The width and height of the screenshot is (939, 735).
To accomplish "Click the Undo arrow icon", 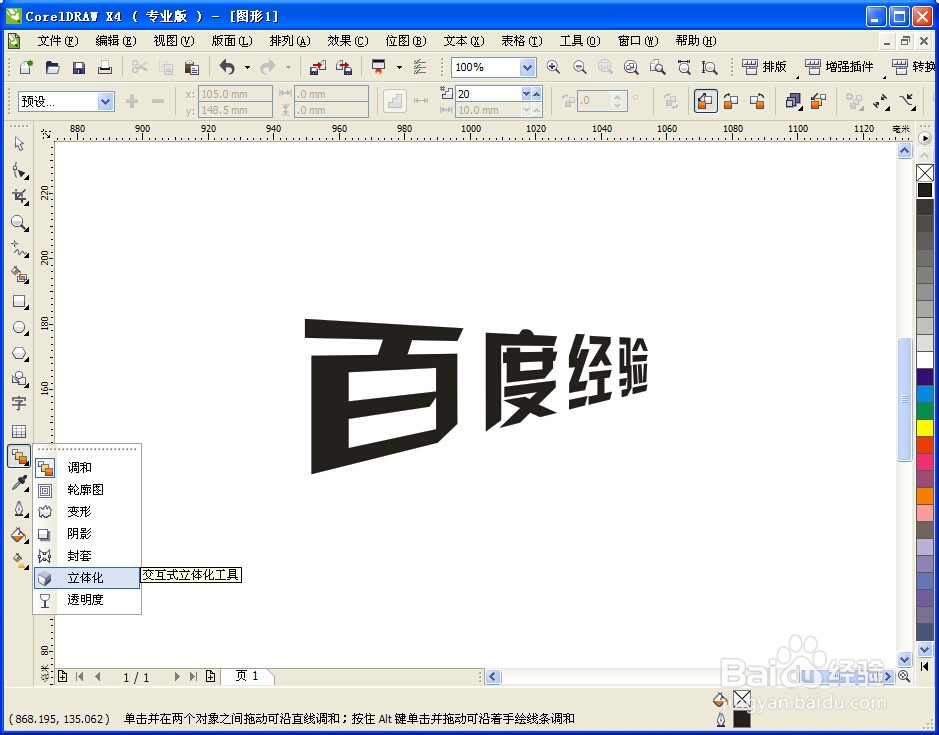I will pos(227,67).
